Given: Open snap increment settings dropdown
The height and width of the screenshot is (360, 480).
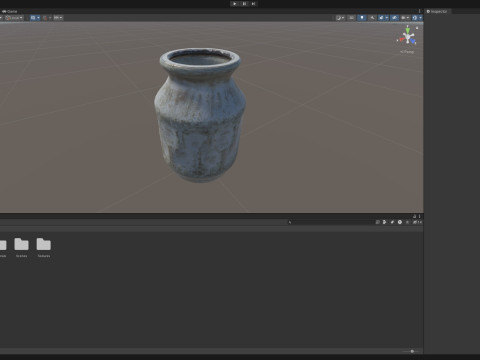Looking at the screenshot, I should 58,18.
